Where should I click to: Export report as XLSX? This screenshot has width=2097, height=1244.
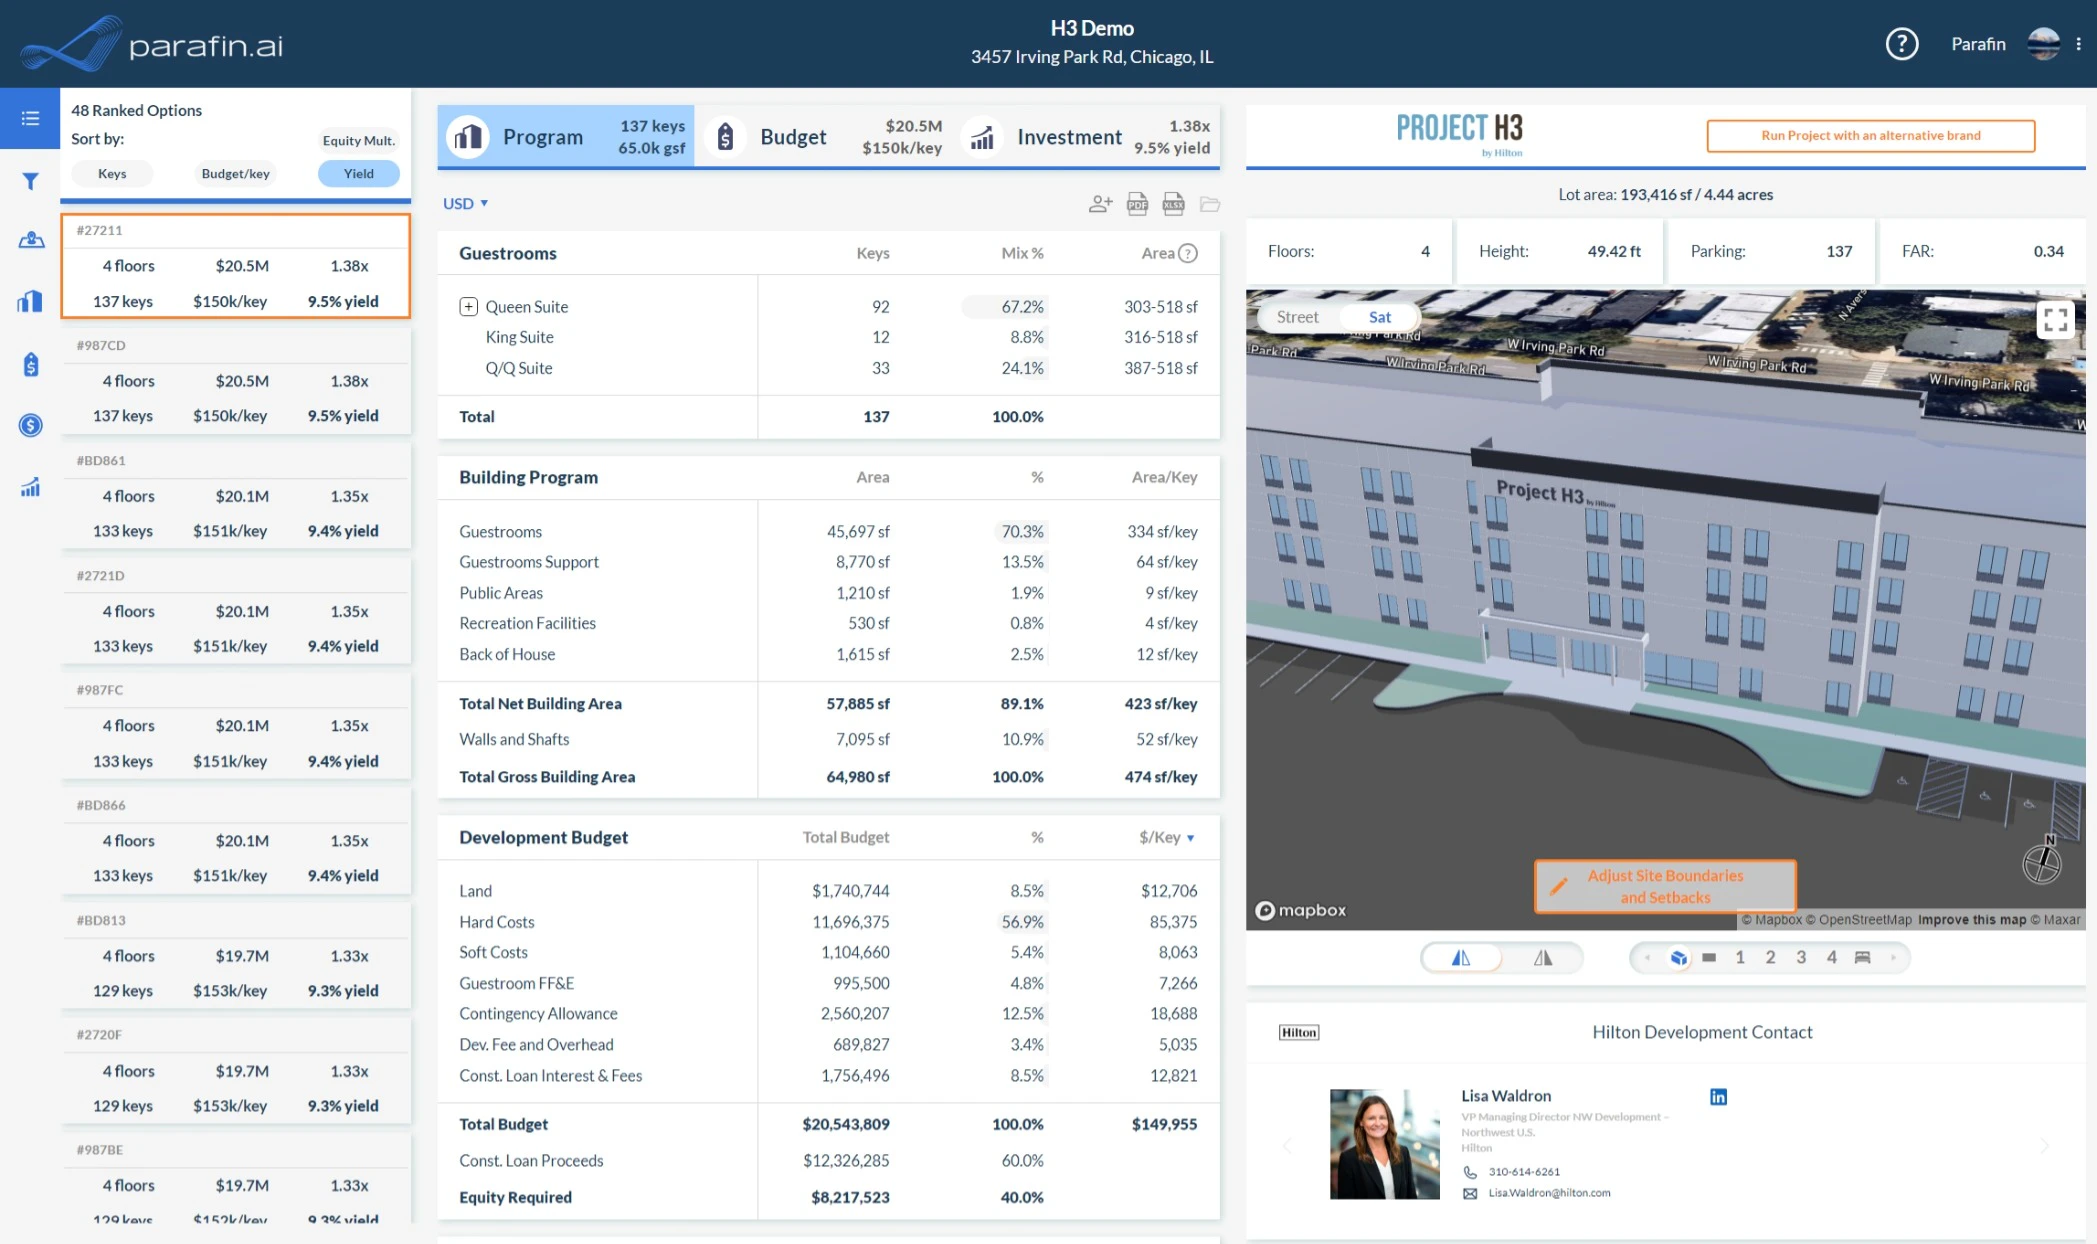[1173, 204]
